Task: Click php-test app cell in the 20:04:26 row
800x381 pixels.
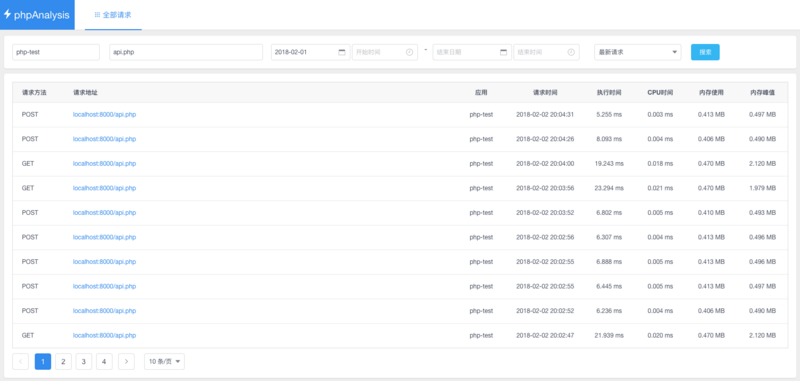Action: [x=481, y=139]
